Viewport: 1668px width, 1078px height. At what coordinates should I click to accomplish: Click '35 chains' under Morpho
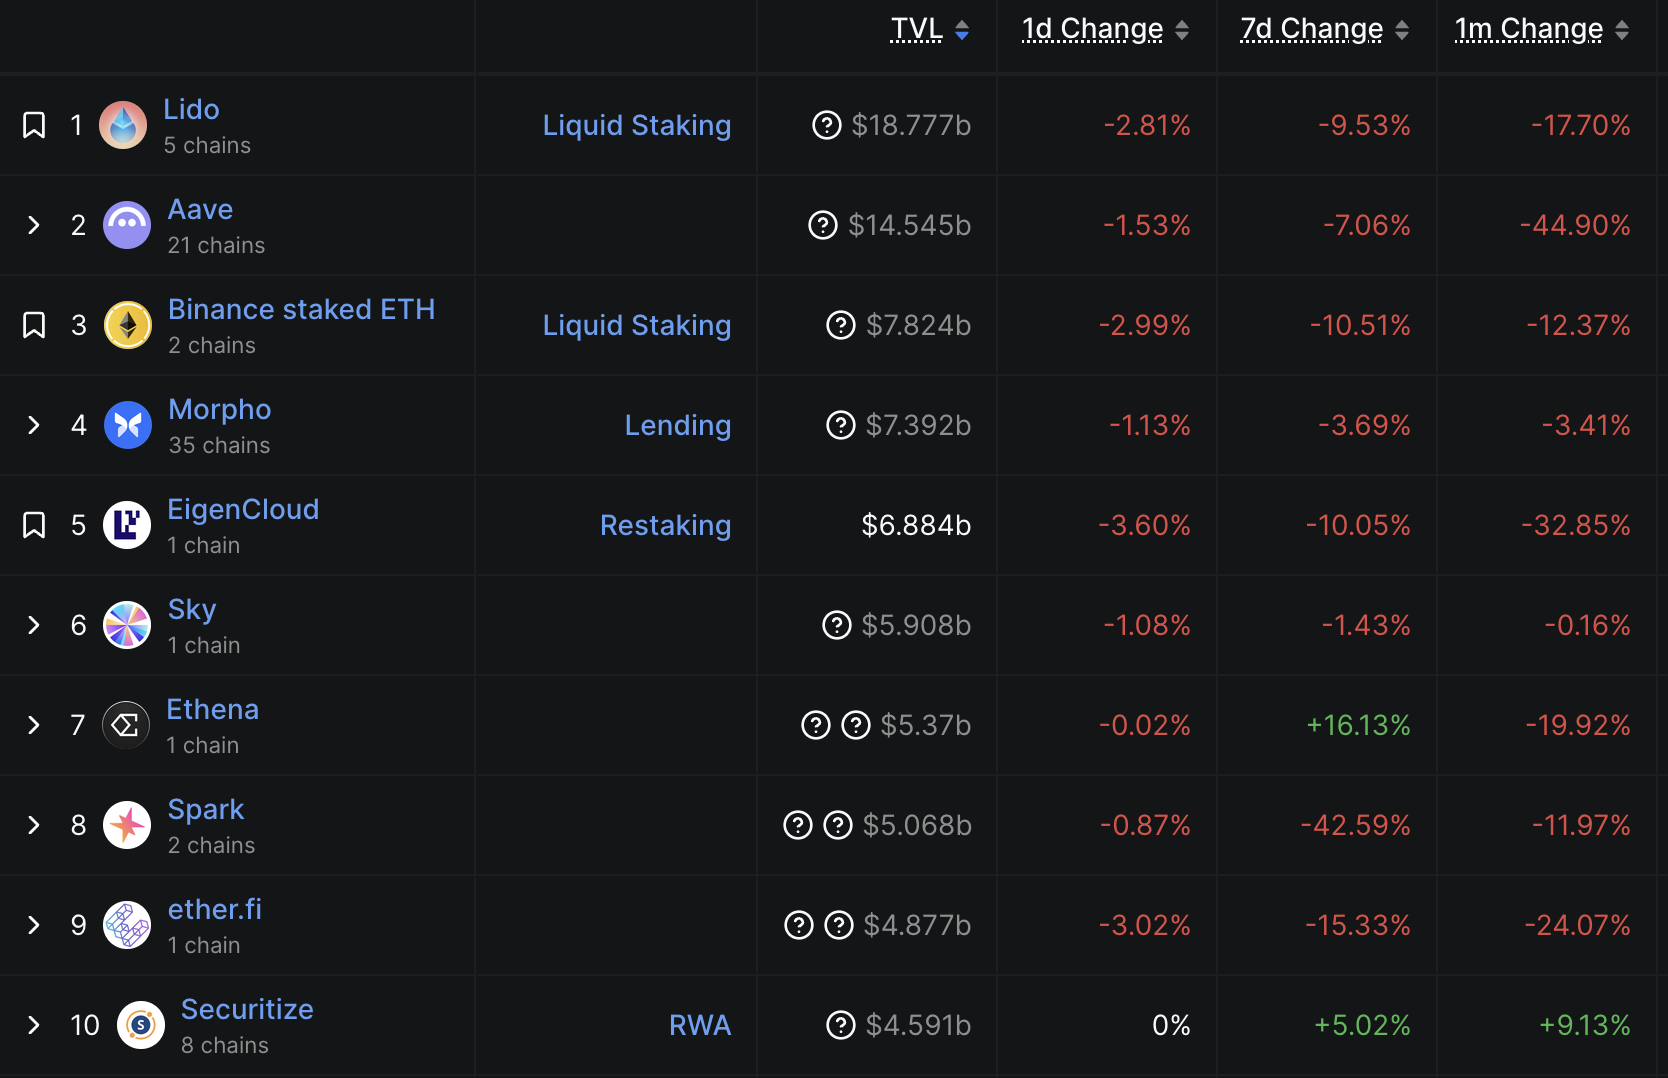pos(219,445)
